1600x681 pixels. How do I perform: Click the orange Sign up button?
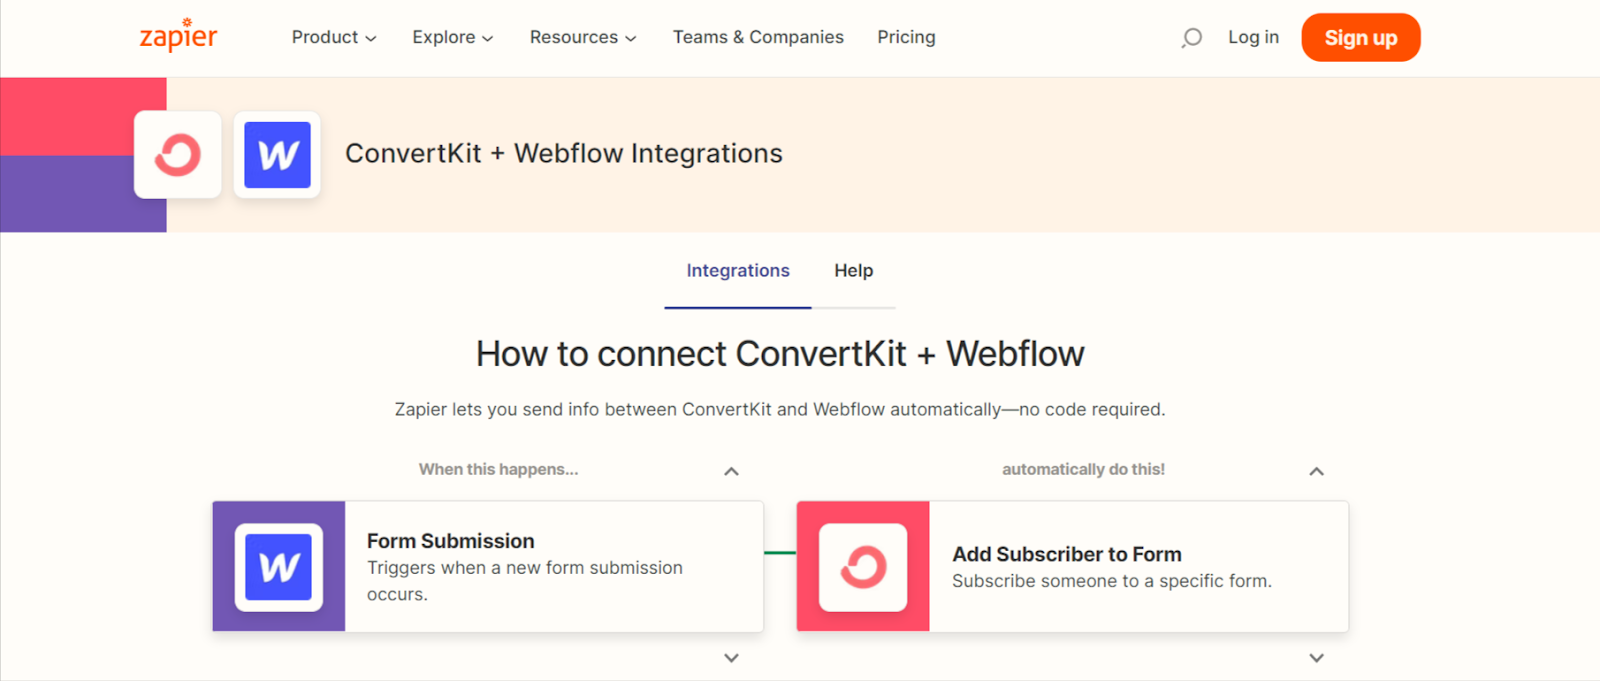tap(1361, 38)
